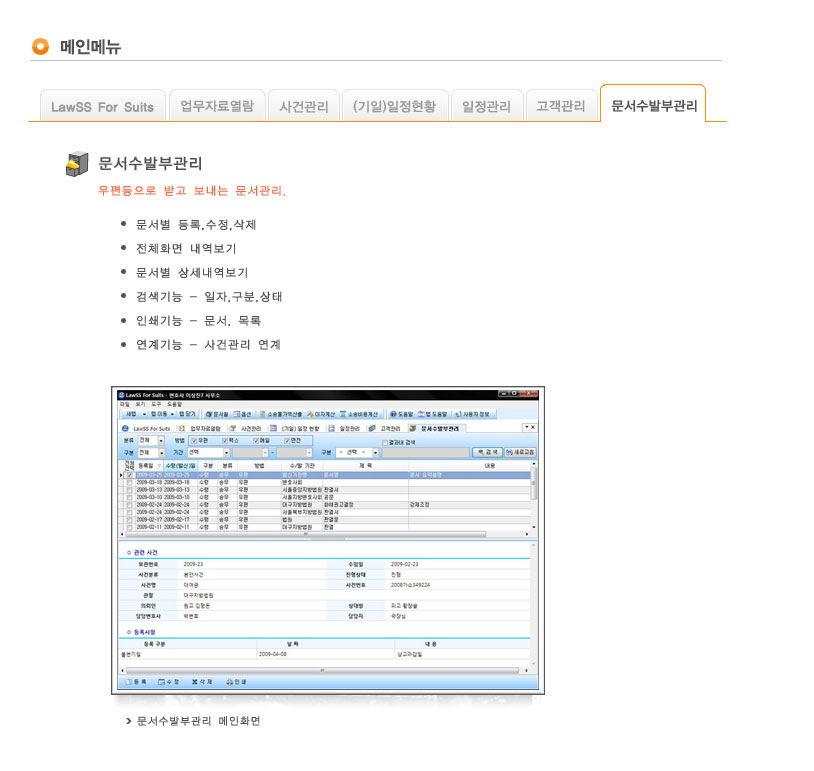Viewport: 814px width, 771px height.
Task: Check the 2009-03-10 row checkbox
Action: pyautogui.click(x=129, y=497)
